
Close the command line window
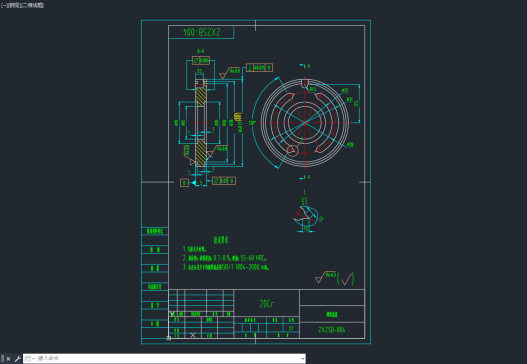8,359
